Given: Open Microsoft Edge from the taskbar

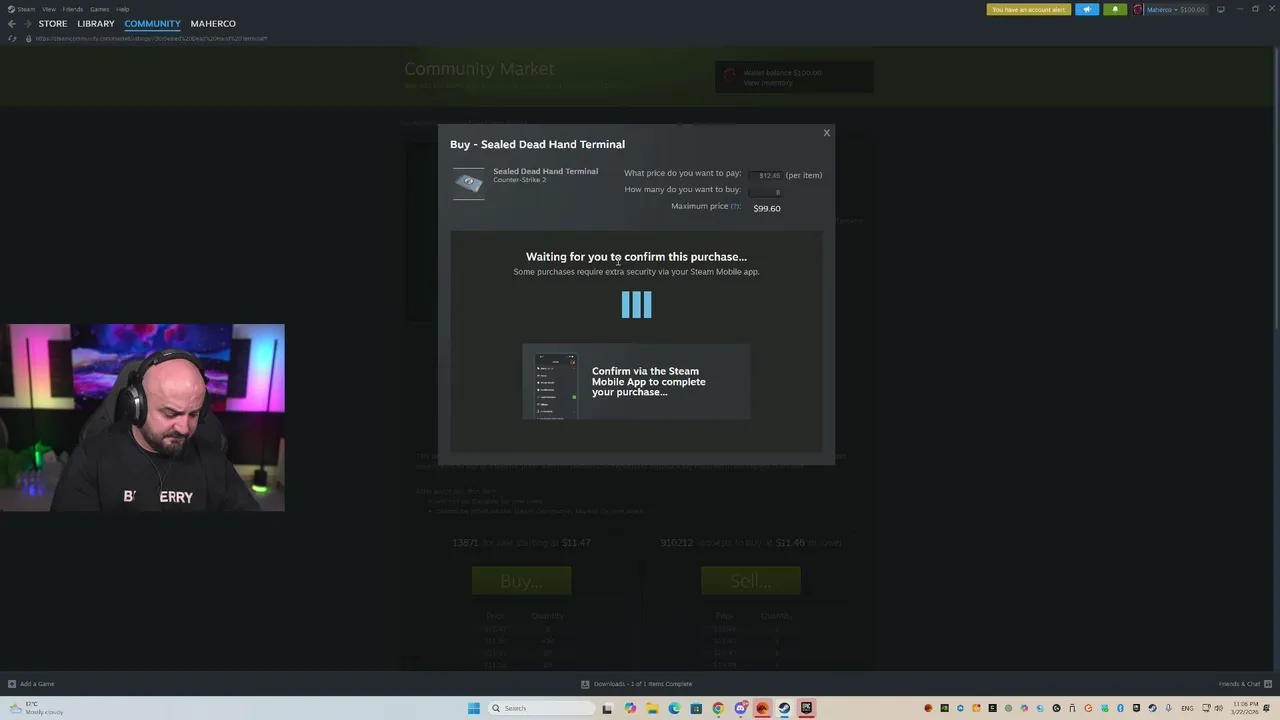Looking at the screenshot, I should (674, 708).
